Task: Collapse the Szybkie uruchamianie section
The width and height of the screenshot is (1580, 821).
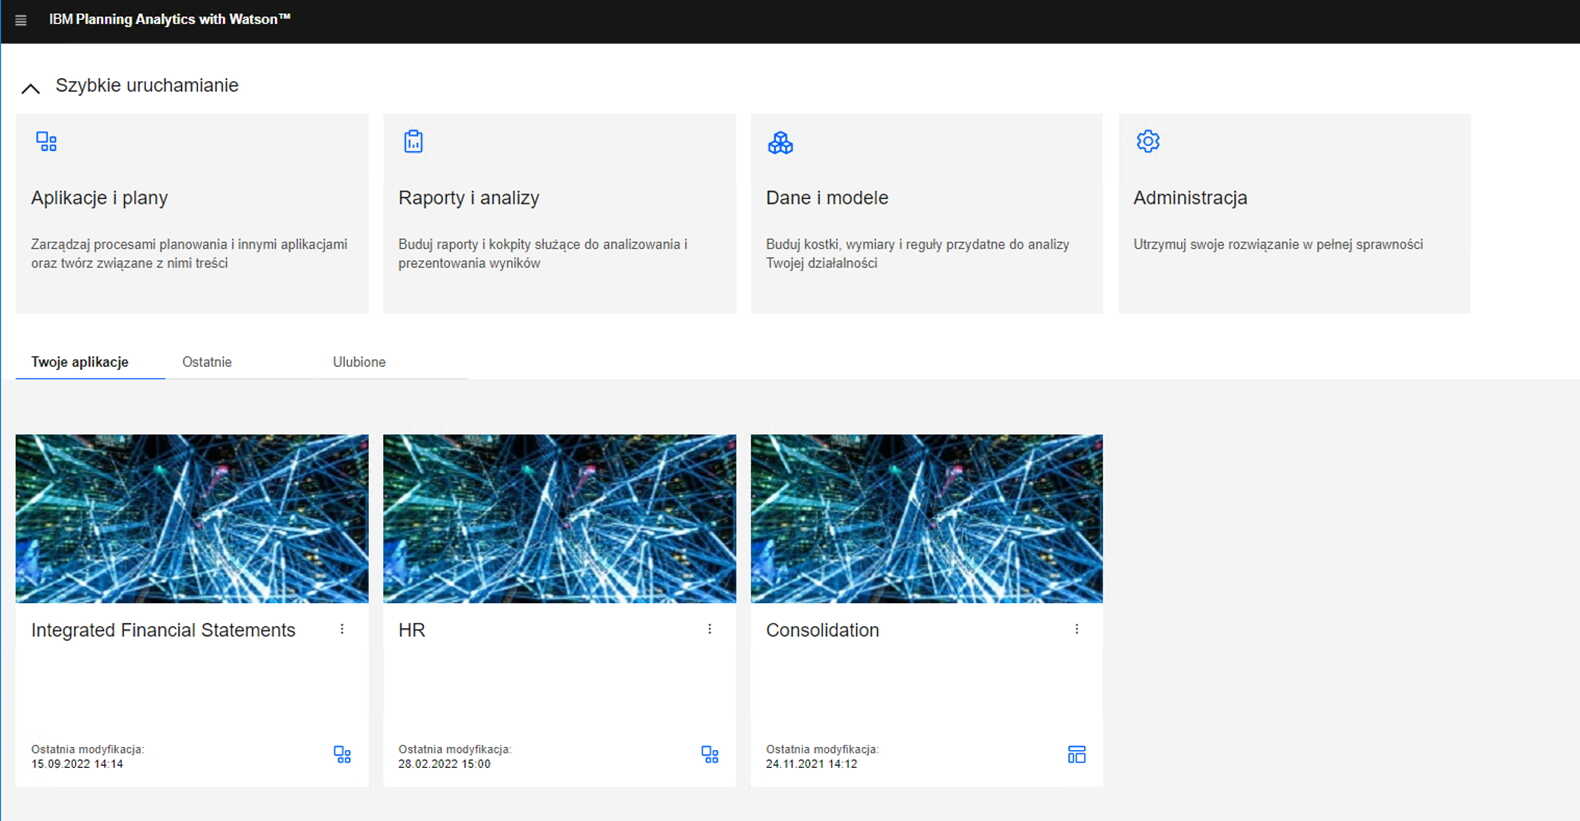Action: 31,88
